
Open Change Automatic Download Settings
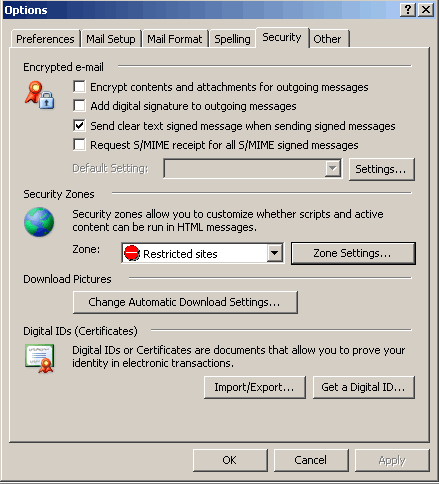tap(185, 302)
